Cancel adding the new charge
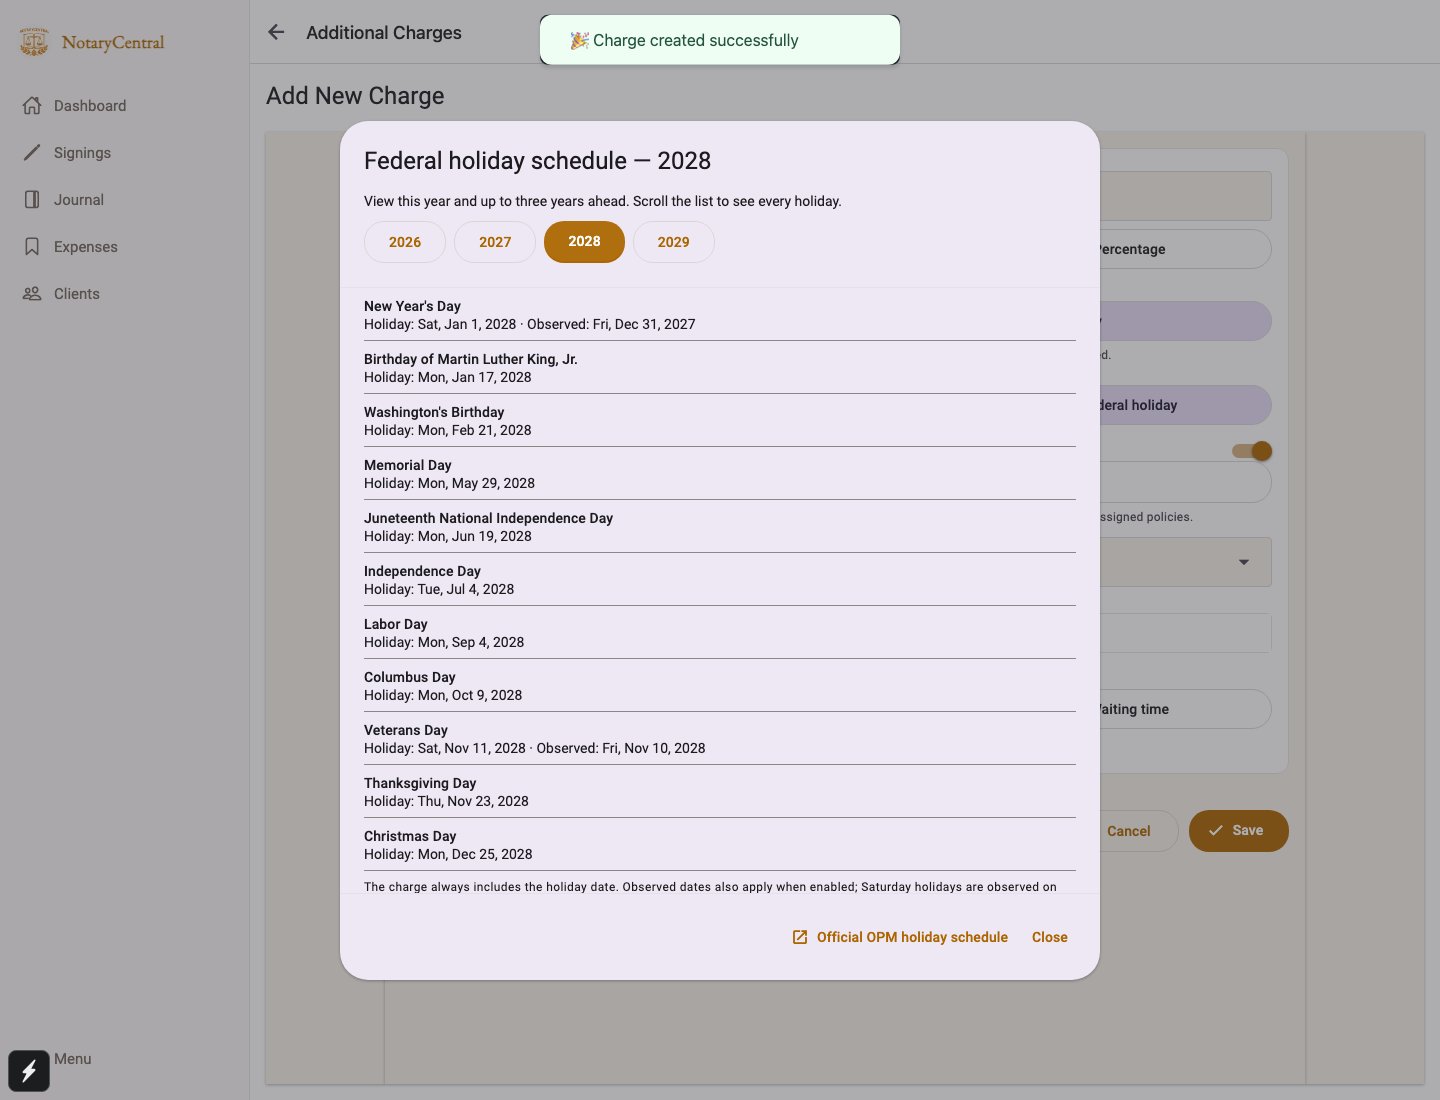1440x1100 pixels. [1129, 831]
